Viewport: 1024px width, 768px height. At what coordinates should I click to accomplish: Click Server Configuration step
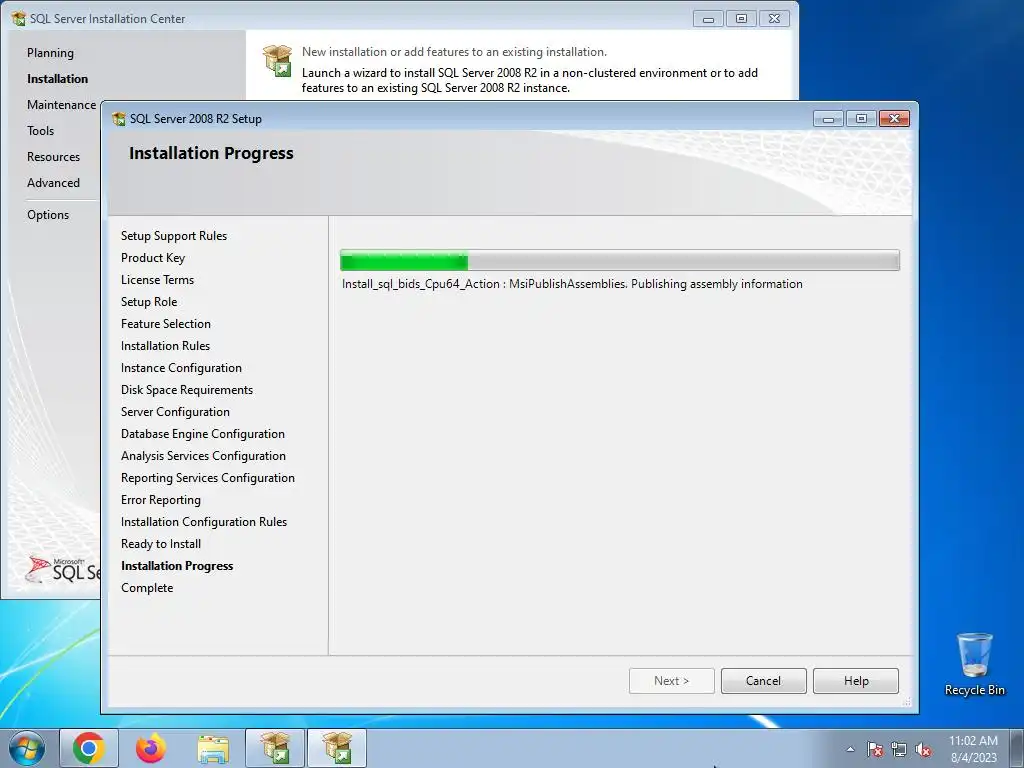[x=175, y=412]
